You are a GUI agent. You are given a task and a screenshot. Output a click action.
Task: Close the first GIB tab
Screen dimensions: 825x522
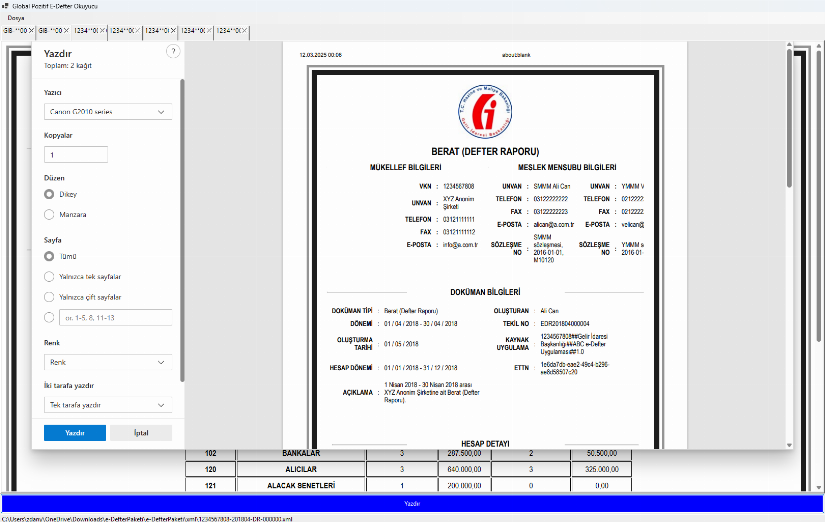pos(31,31)
